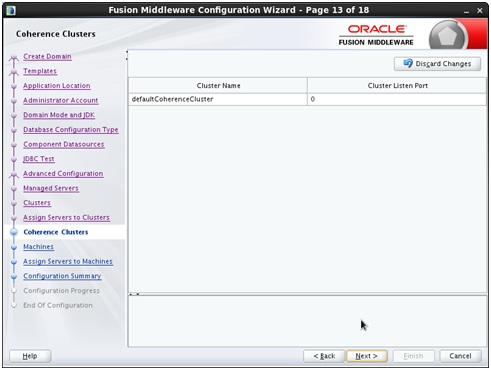Screen dimensions: 491x370
Task: Edit the Cluster Listen Port value 0
Action: pyautogui.click(x=397, y=99)
